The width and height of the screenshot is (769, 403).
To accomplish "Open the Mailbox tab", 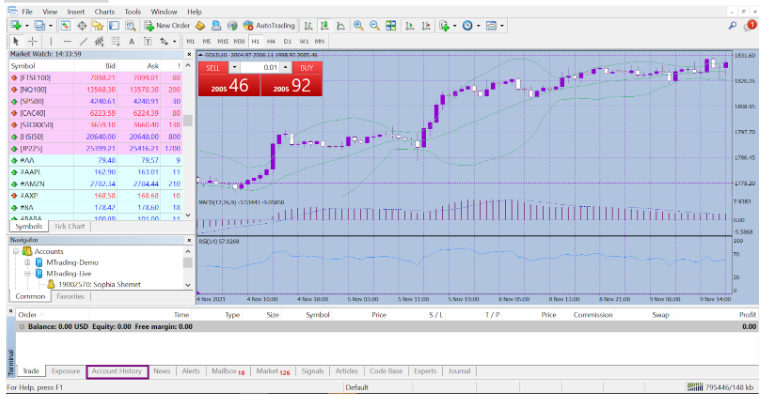I will coord(228,372).
